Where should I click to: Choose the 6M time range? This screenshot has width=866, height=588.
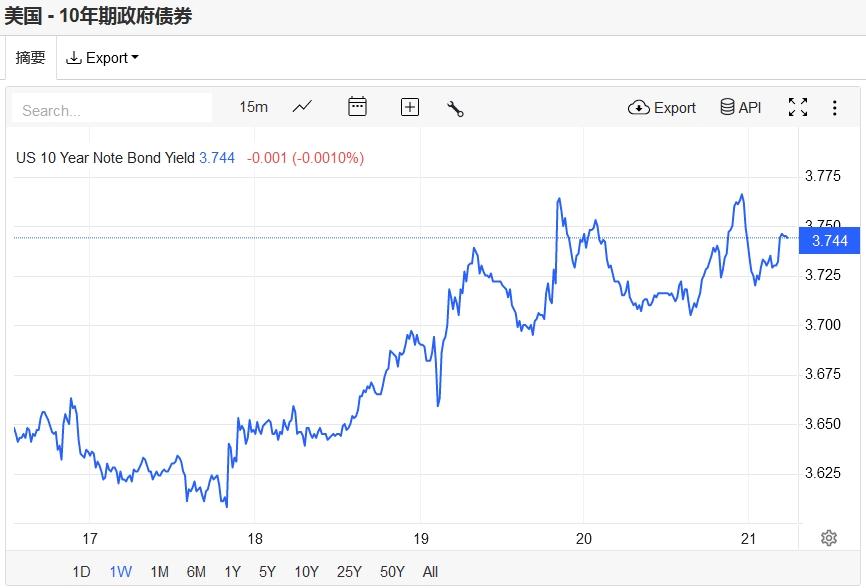[196, 572]
